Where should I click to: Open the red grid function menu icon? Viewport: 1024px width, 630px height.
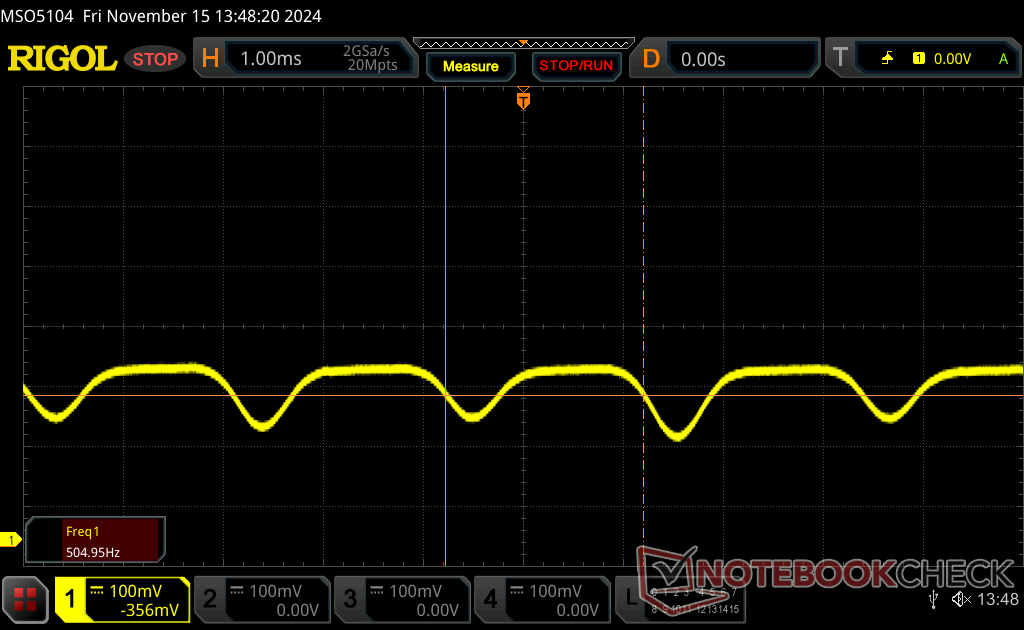(25, 599)
